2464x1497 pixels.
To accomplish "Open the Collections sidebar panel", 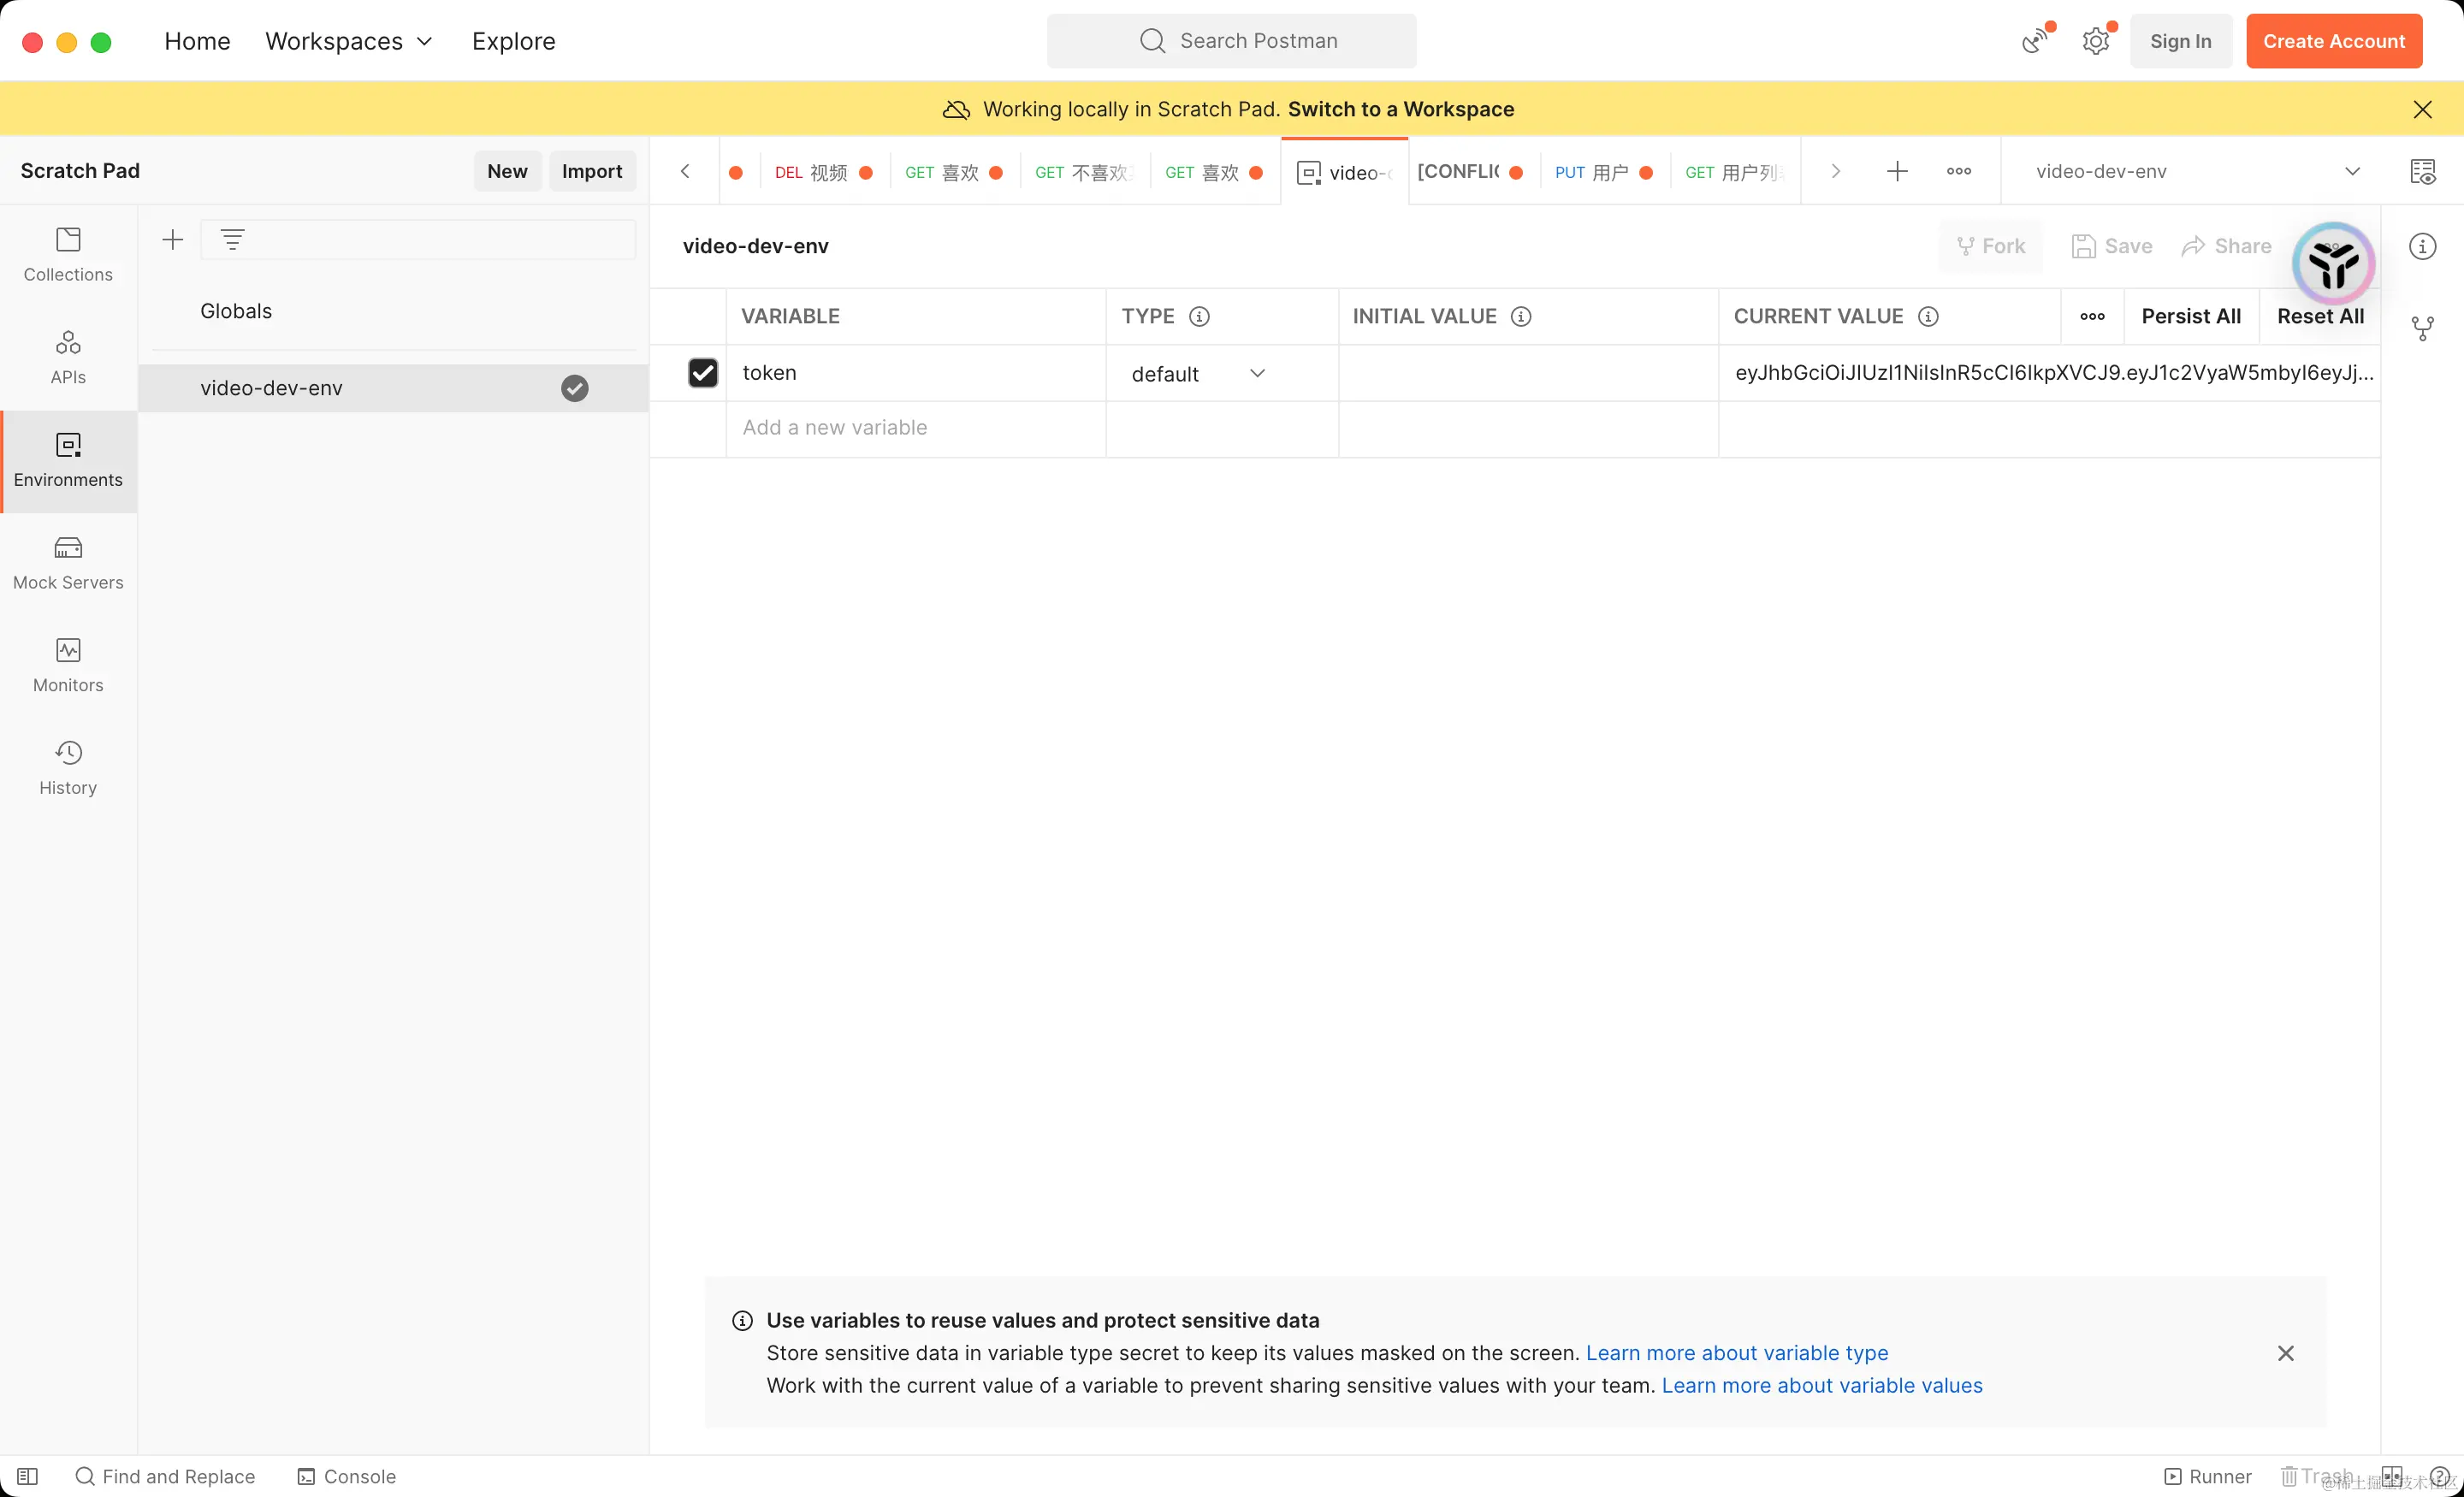I will (x=68, y=255).
